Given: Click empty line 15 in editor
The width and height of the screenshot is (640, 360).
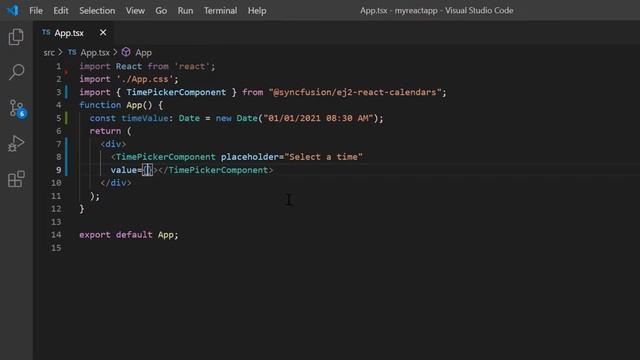Looking at the screenshot, I should click(359, 248).
